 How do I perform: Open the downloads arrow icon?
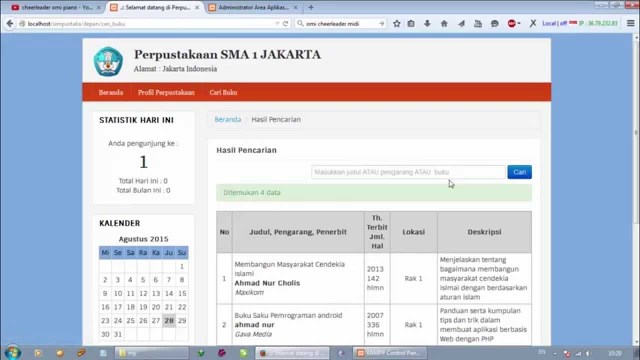[x=427, y=24]
